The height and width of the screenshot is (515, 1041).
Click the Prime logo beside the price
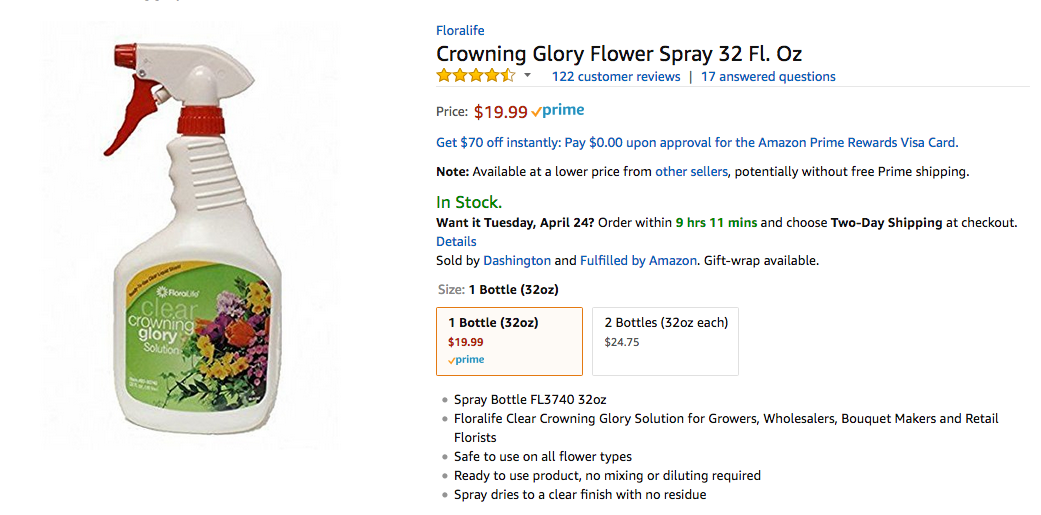click(558, 111)
